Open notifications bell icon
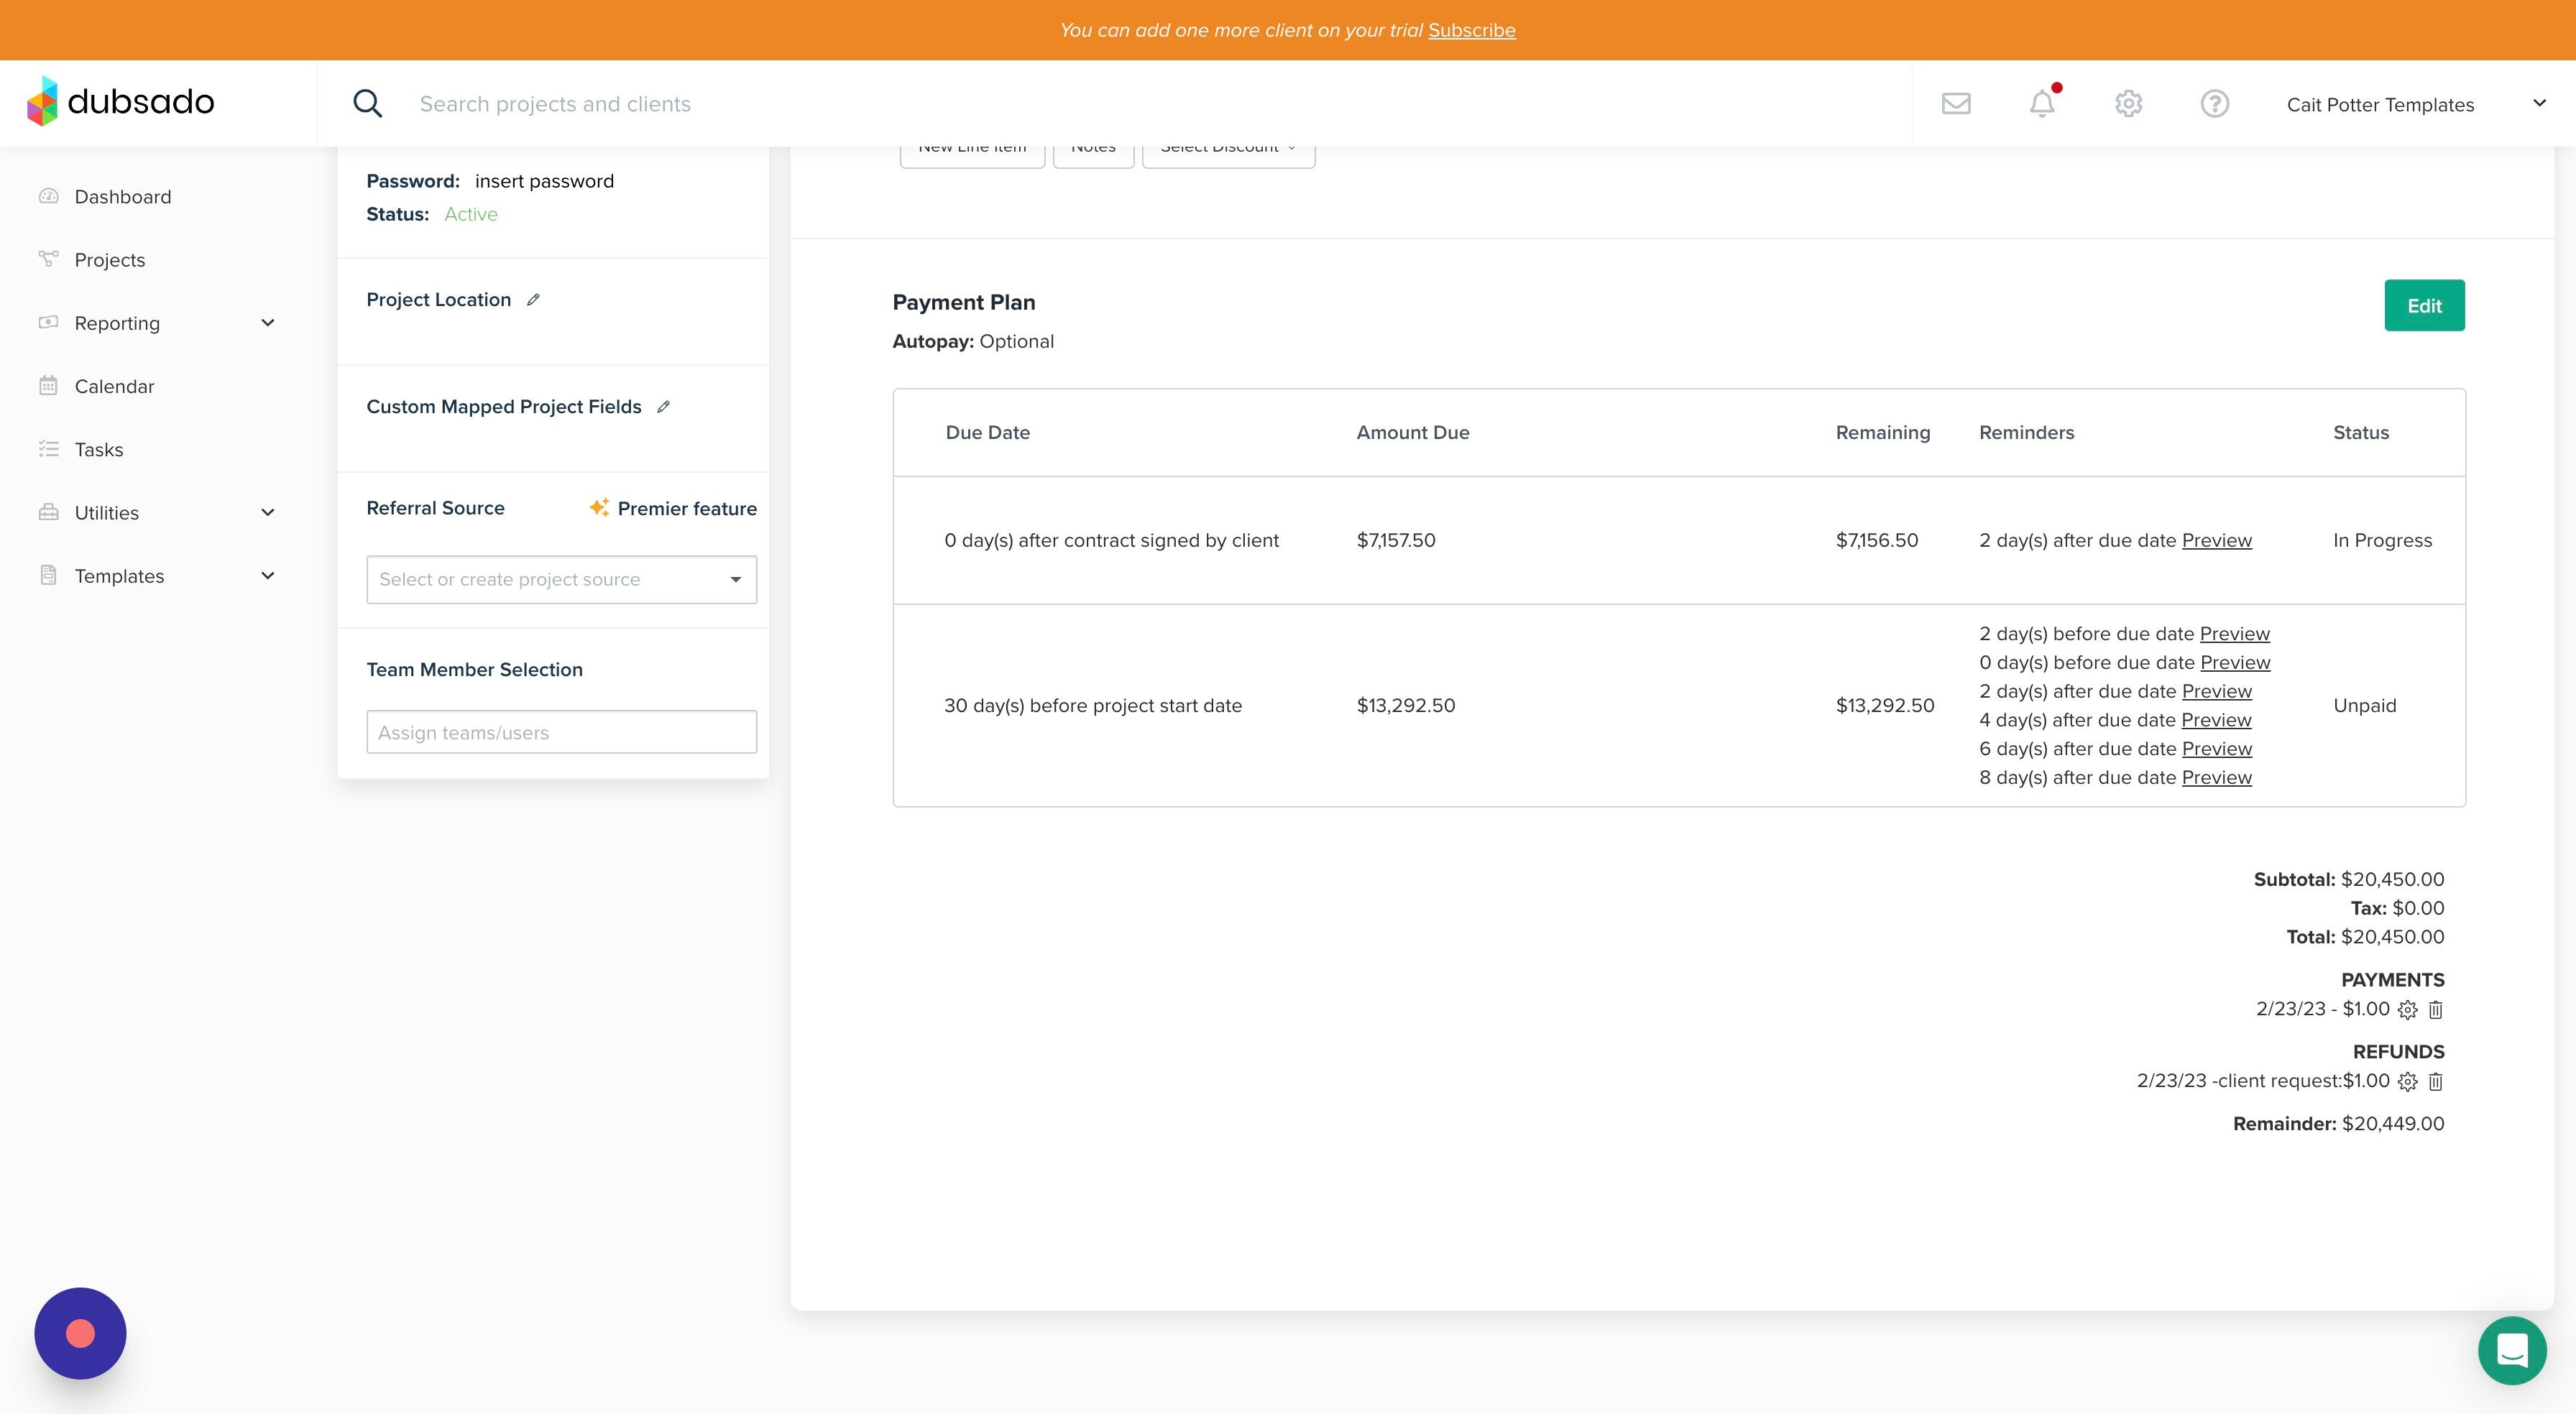This screenshot has width=2576, height=1414. [x=2042, y=103]
